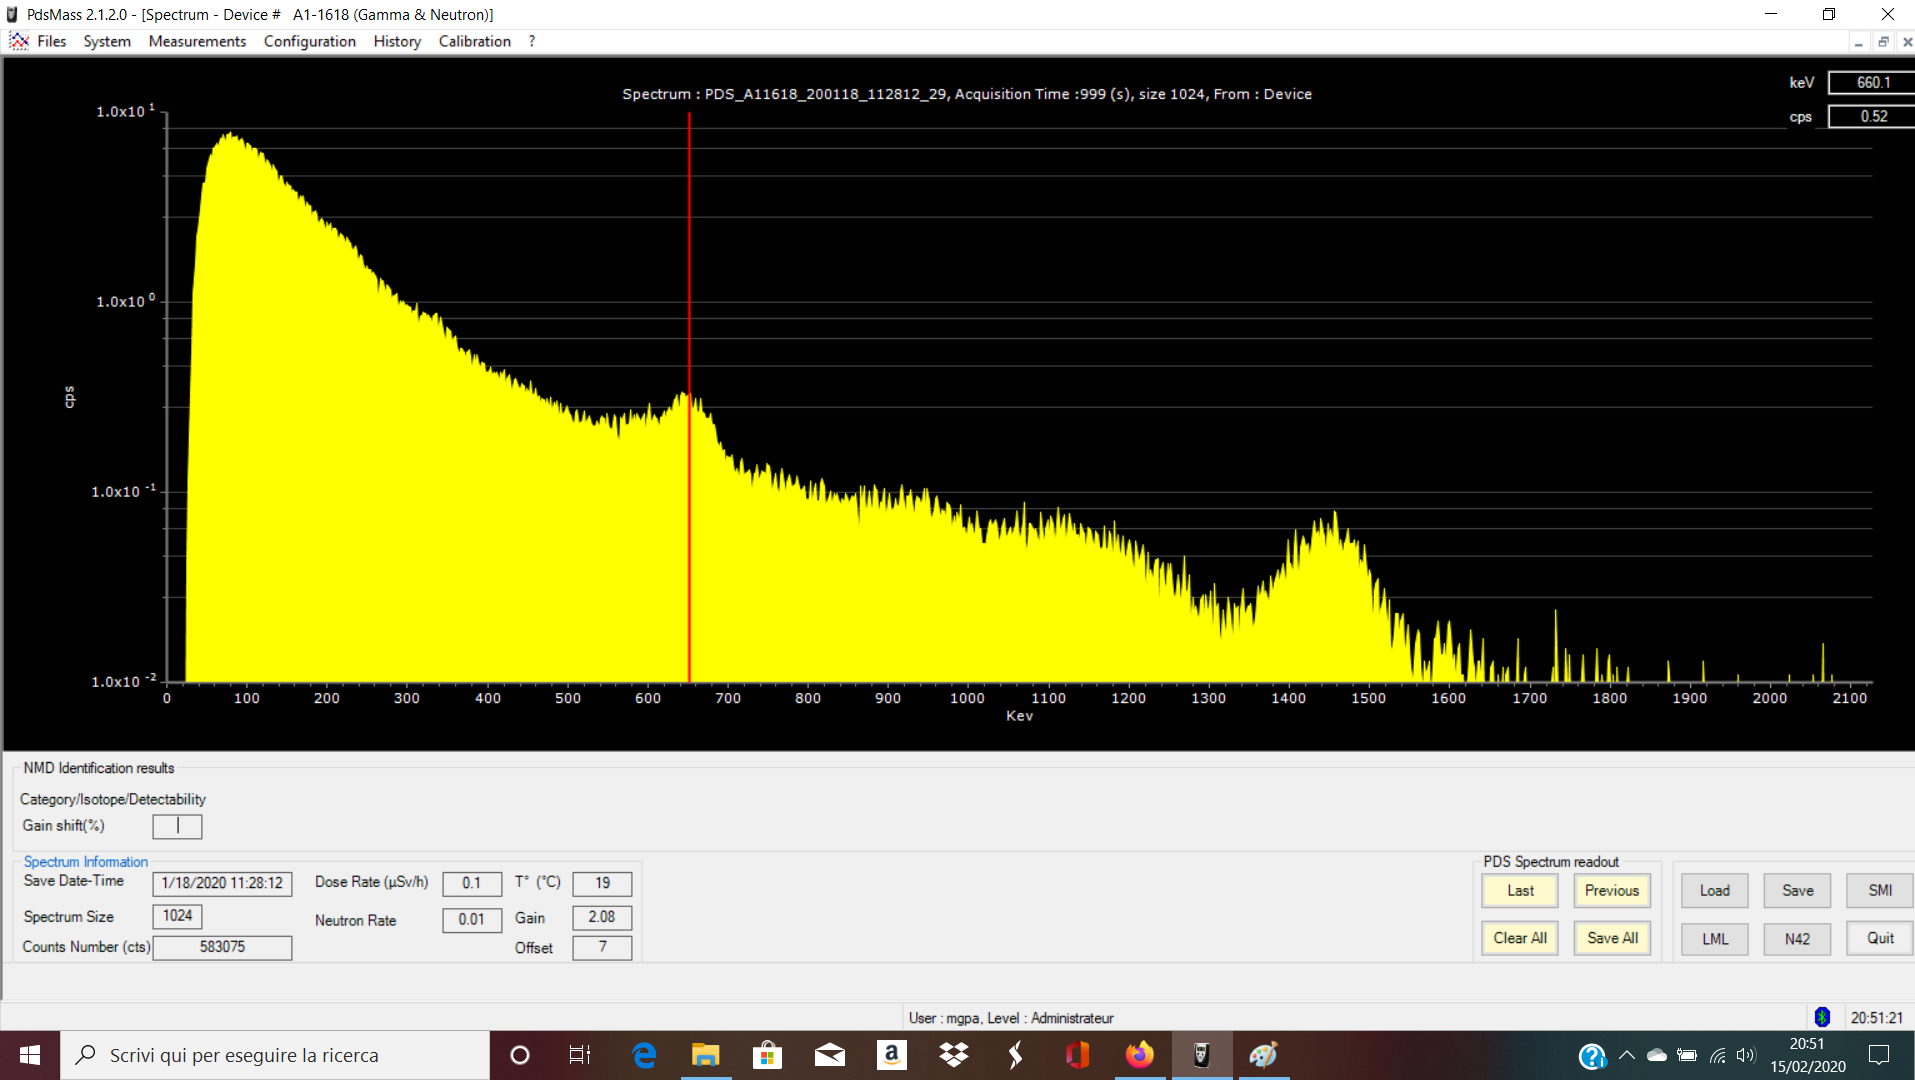This screenshot has height=1081, width=1915.
Task: Show hidden system tray icons
Action: pyautogui.click(x=1626, y=1055)
